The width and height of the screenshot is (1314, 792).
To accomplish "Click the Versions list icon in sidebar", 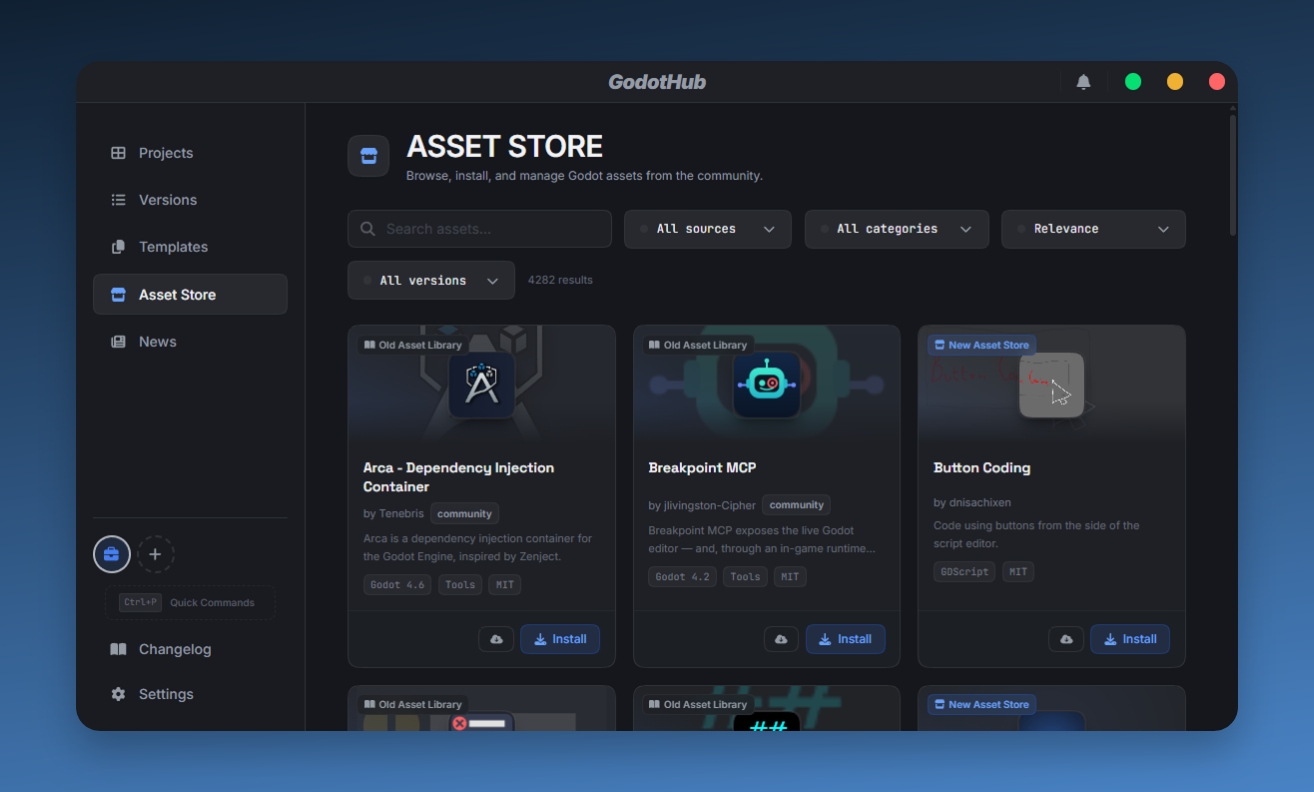I will [118, 200].
